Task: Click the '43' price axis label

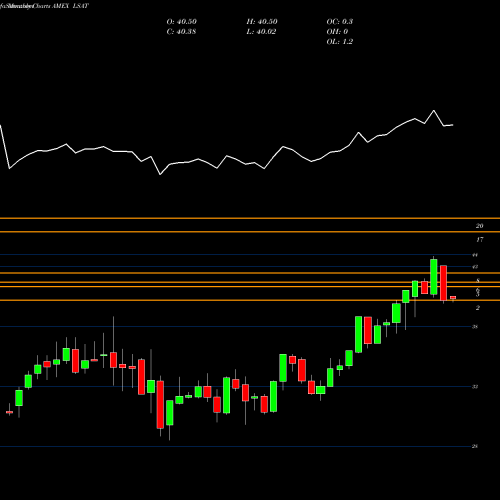Action: click(x=475, y=267)
